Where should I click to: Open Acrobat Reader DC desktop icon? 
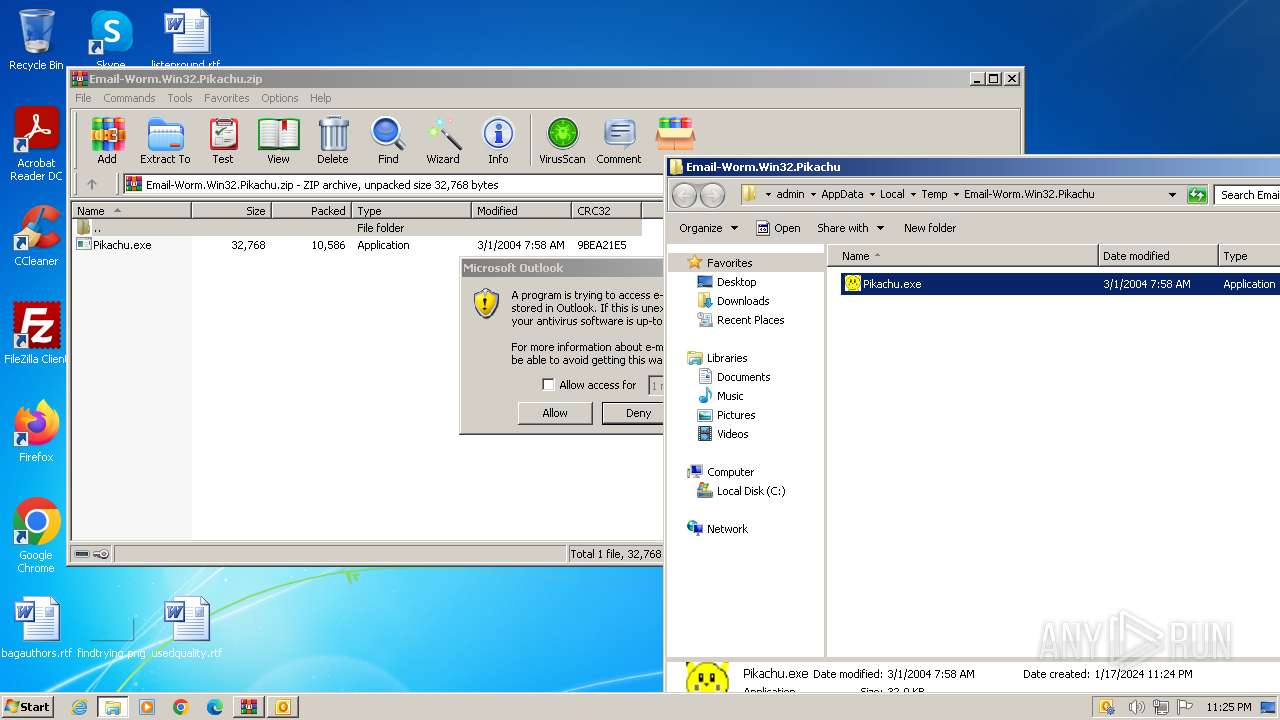[36, 144]
